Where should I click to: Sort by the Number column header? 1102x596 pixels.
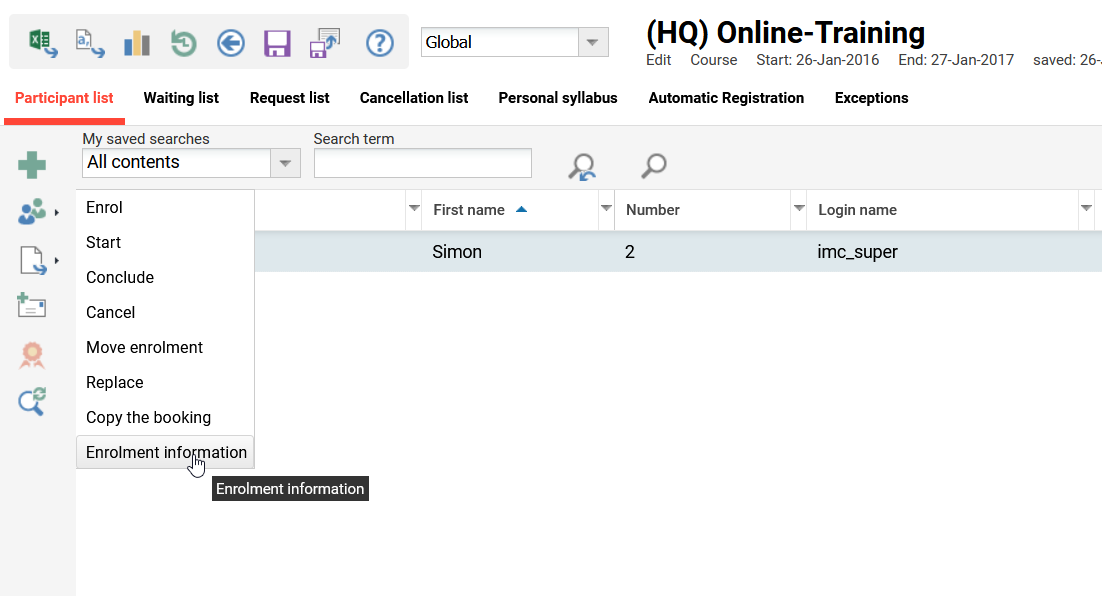653,210
